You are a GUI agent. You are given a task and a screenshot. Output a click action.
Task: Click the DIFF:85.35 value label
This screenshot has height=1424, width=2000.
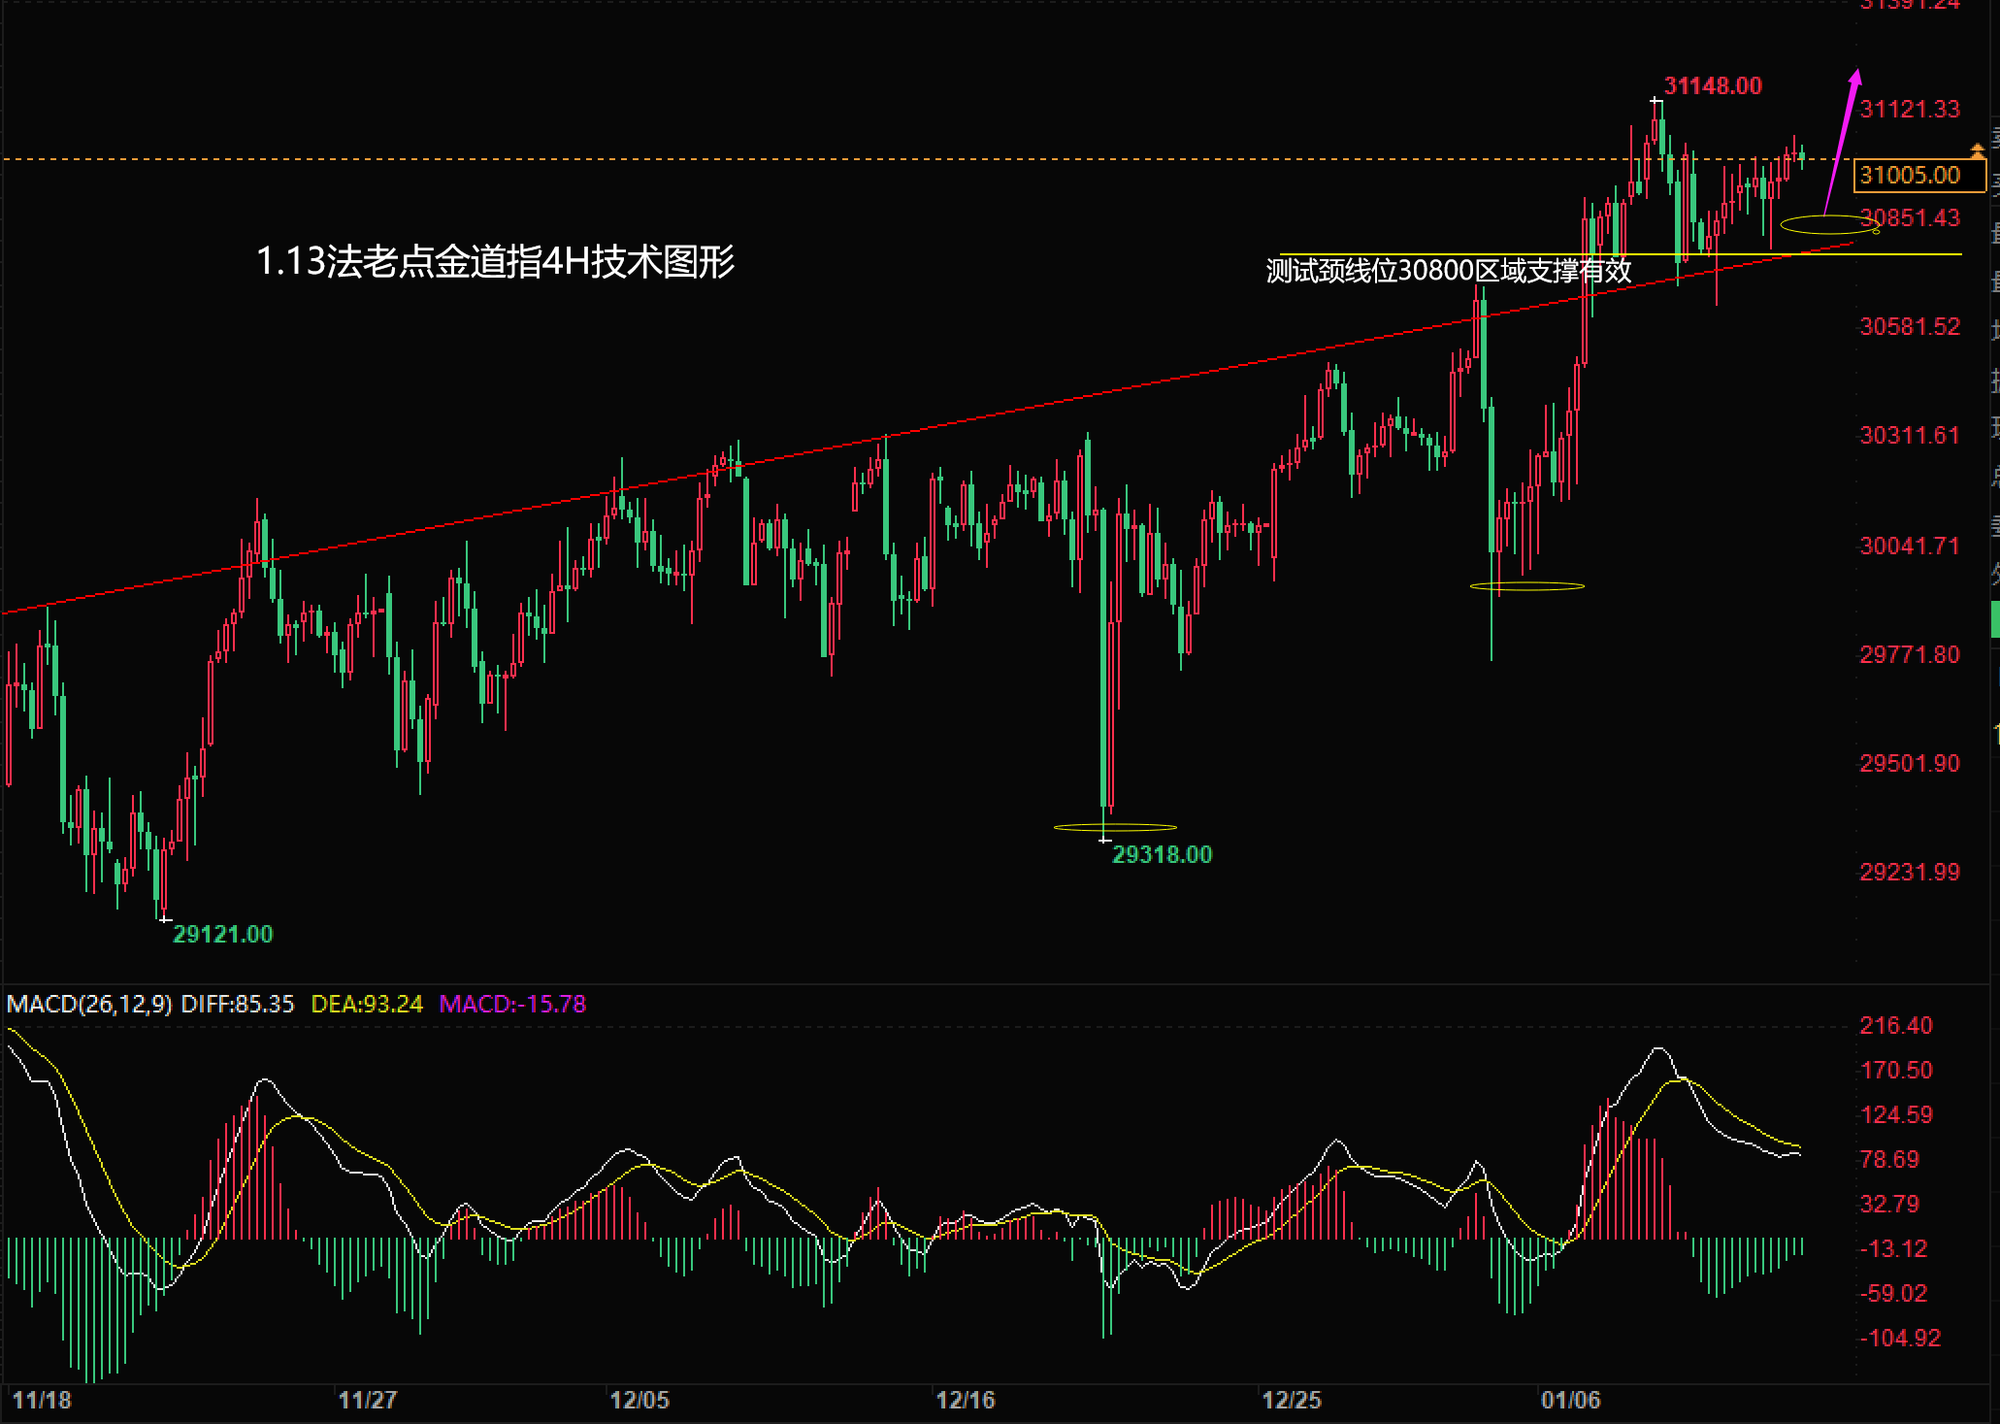[x=237, y=1004]
